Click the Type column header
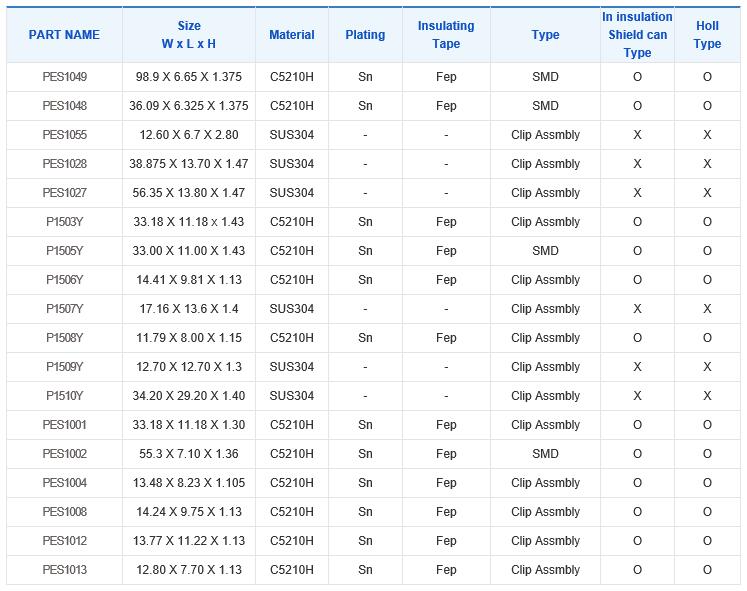The image size is (747, 591). pyautogui.click(x=545, y=35)
